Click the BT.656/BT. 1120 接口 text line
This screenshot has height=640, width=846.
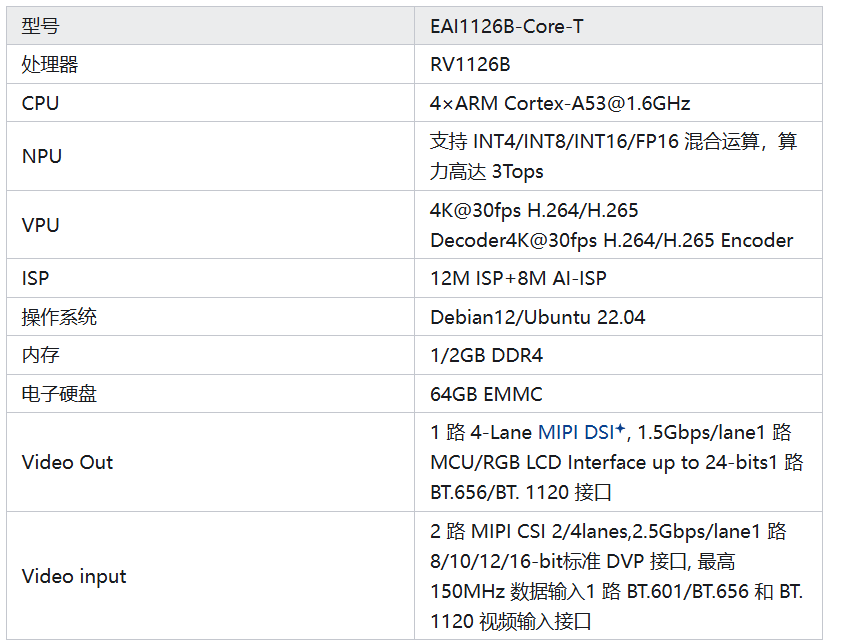pos(520,492)
